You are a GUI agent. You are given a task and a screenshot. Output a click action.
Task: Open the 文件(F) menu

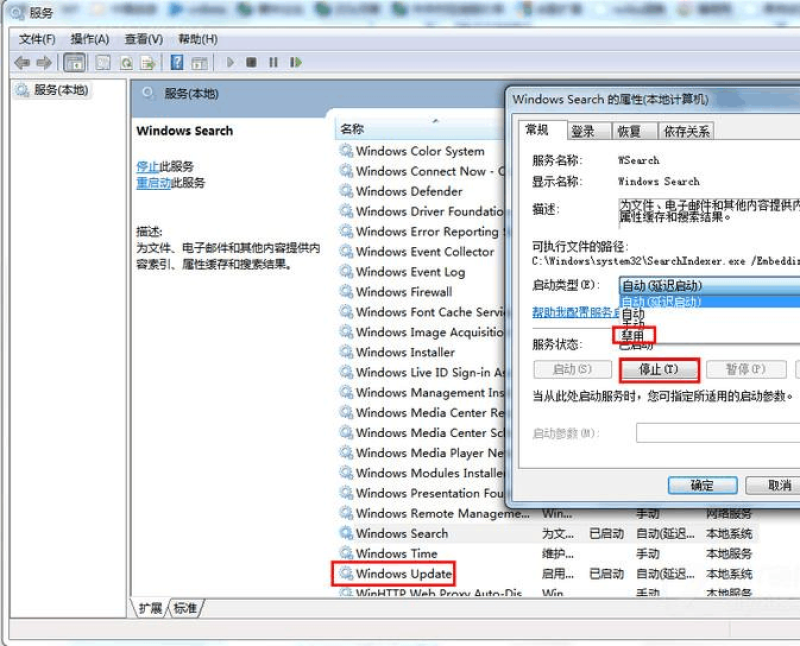pyautogui.click(x=37, y=39)
